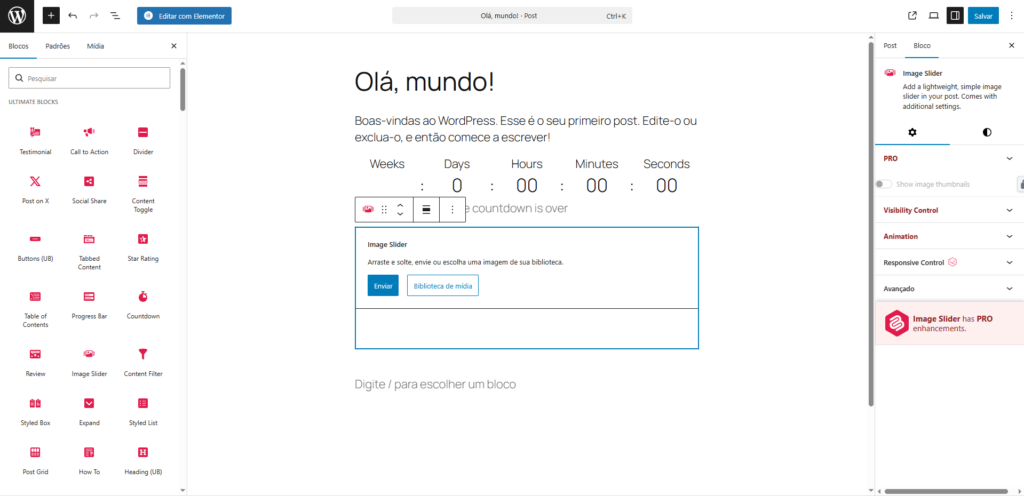This screenshot has width=1024, height=496.
Task: Insert the Post on X block
Action: click(x=35, y=189)
